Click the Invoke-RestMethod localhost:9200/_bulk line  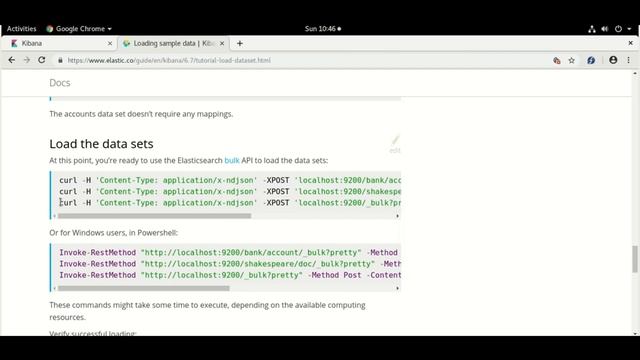(230, 275)
